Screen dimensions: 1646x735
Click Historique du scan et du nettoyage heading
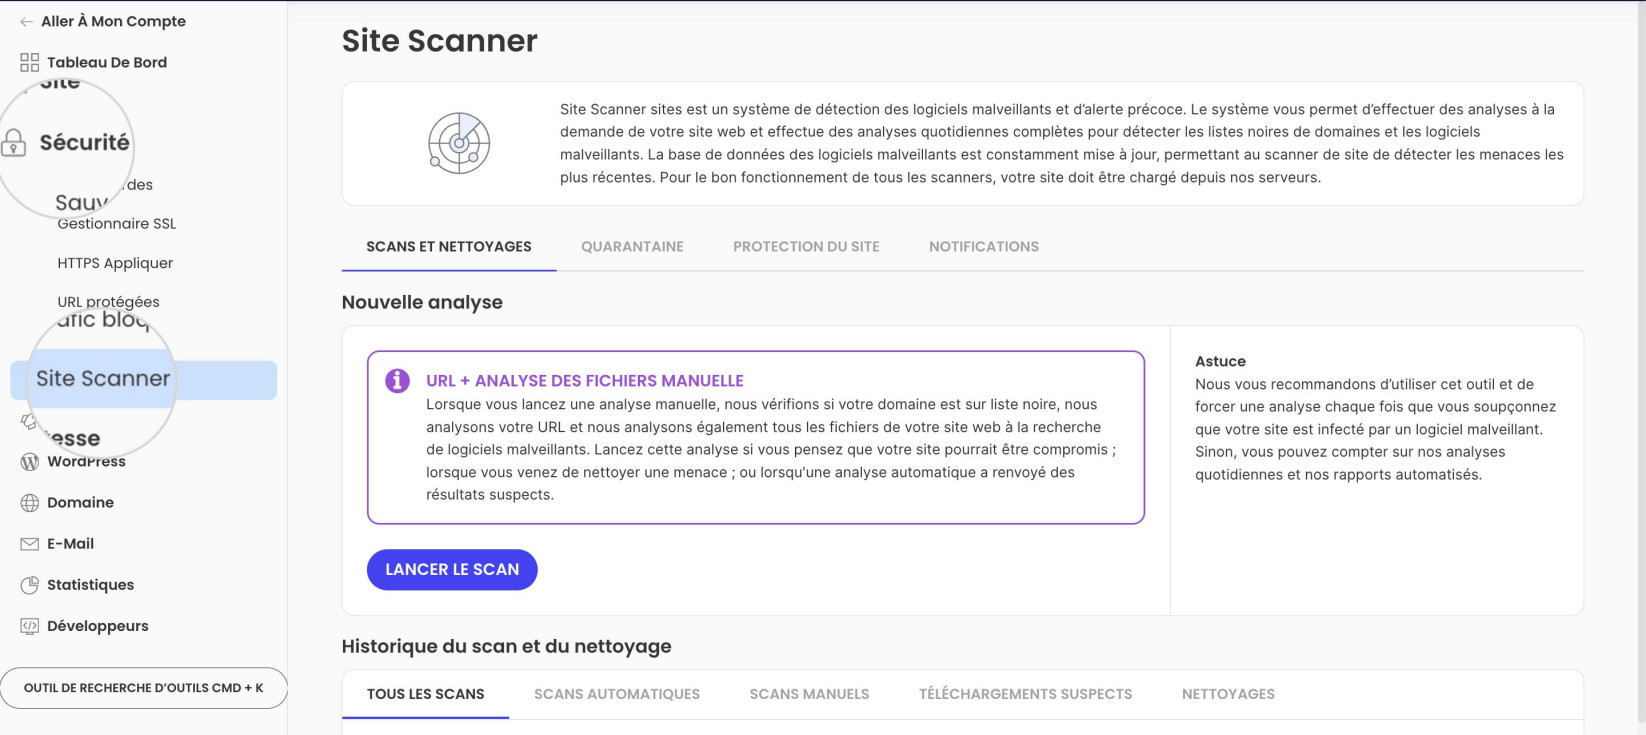(507, 646)
